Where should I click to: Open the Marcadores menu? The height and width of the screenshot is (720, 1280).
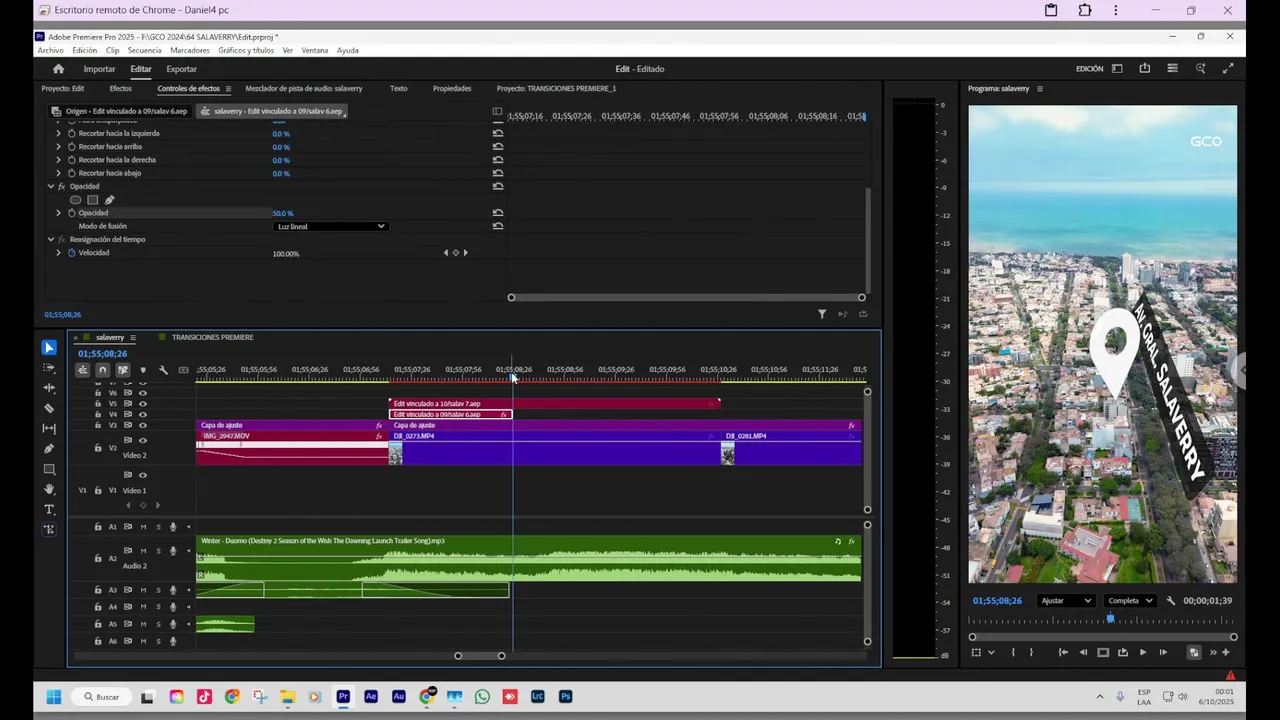190,50
